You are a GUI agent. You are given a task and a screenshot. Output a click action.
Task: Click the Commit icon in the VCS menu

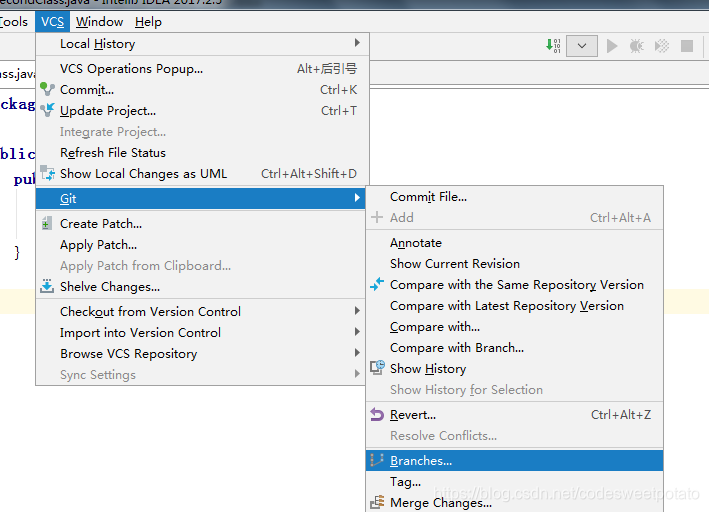tap(47, 89)
